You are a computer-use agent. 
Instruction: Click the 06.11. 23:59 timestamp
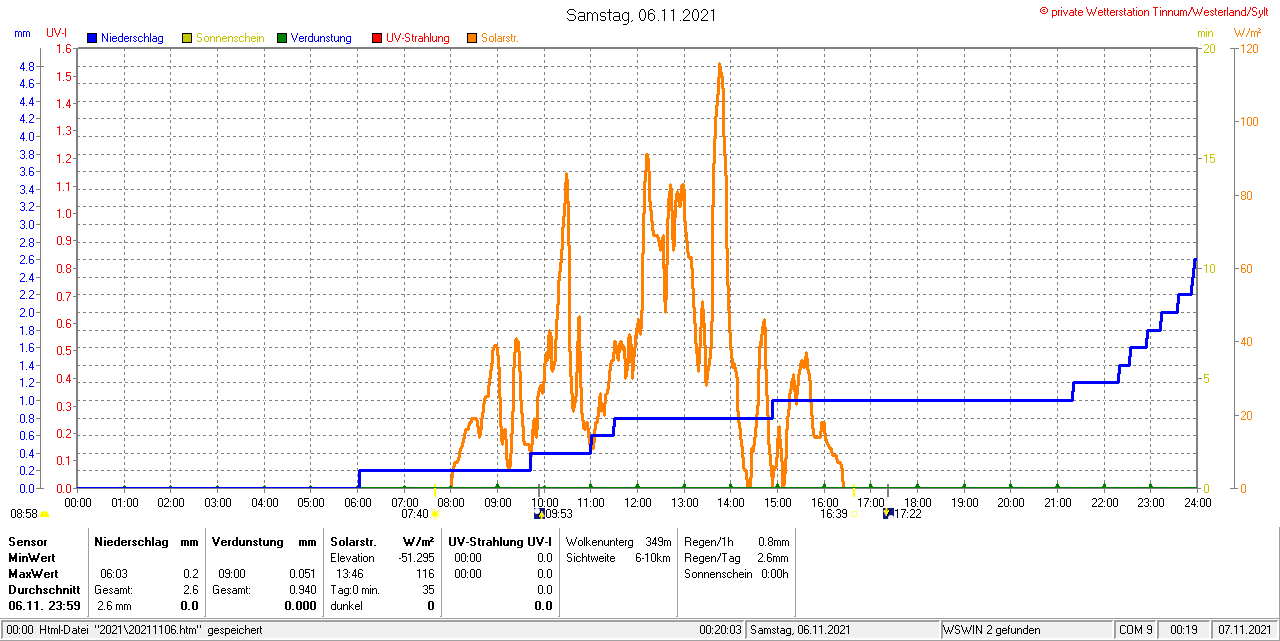(x=44, y=606)
